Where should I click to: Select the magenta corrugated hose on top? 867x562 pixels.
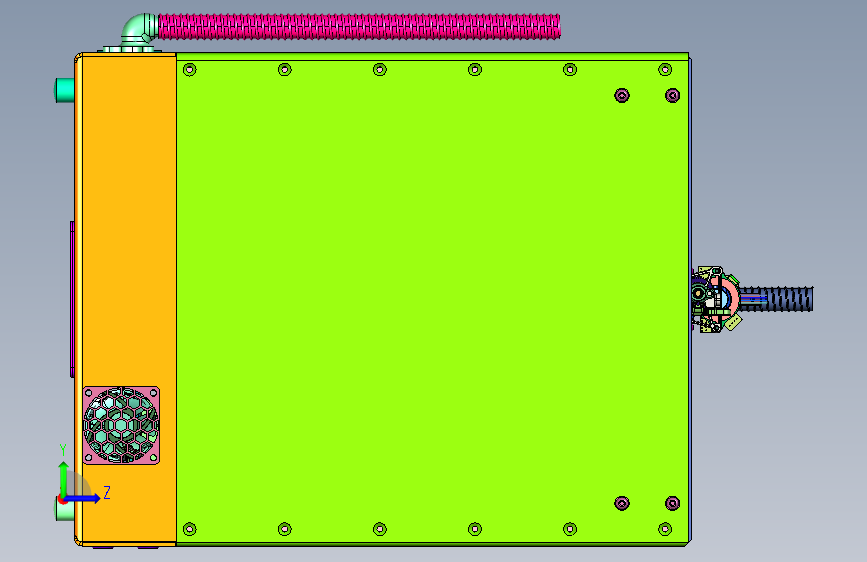pyautogui.click(x=359, y=27)
